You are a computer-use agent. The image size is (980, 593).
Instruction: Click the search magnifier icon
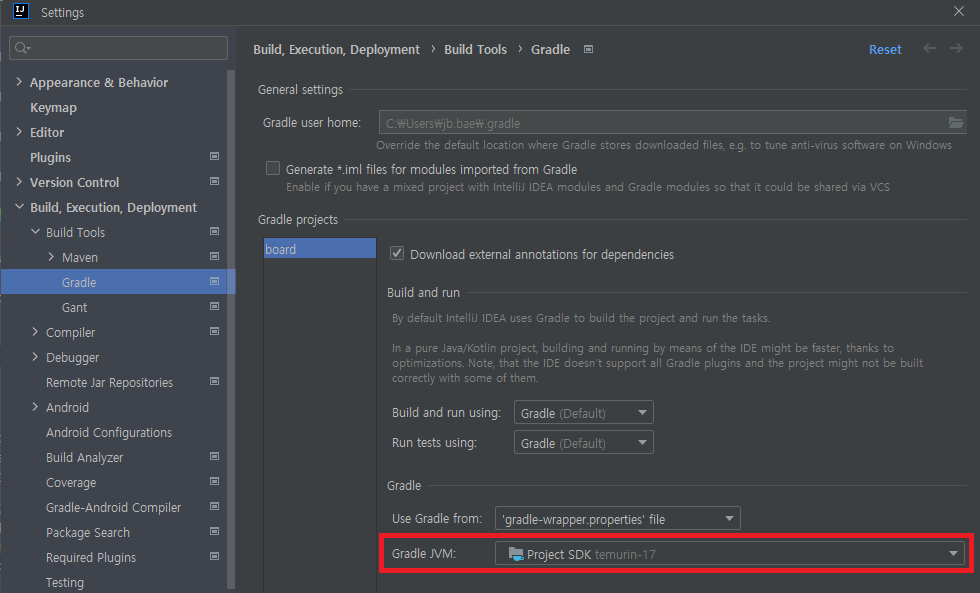tap(22, 48)
